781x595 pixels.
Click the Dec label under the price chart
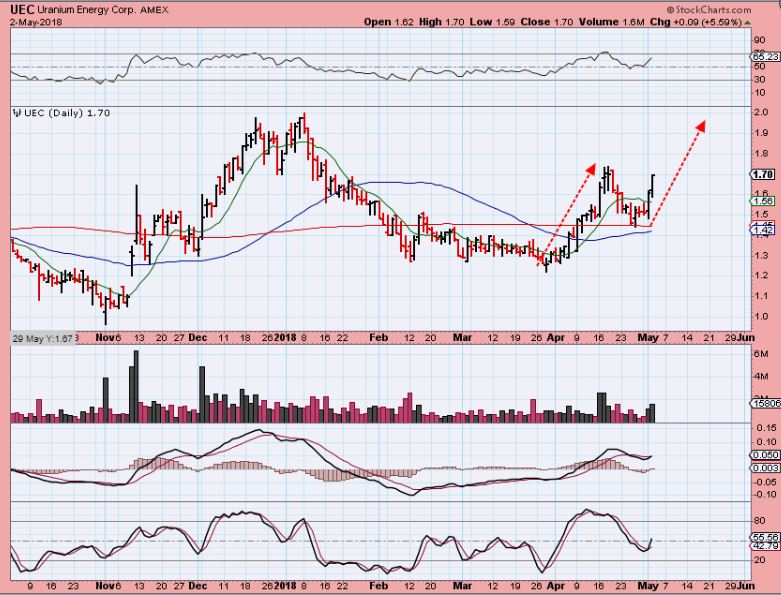(x=198, y=338)
